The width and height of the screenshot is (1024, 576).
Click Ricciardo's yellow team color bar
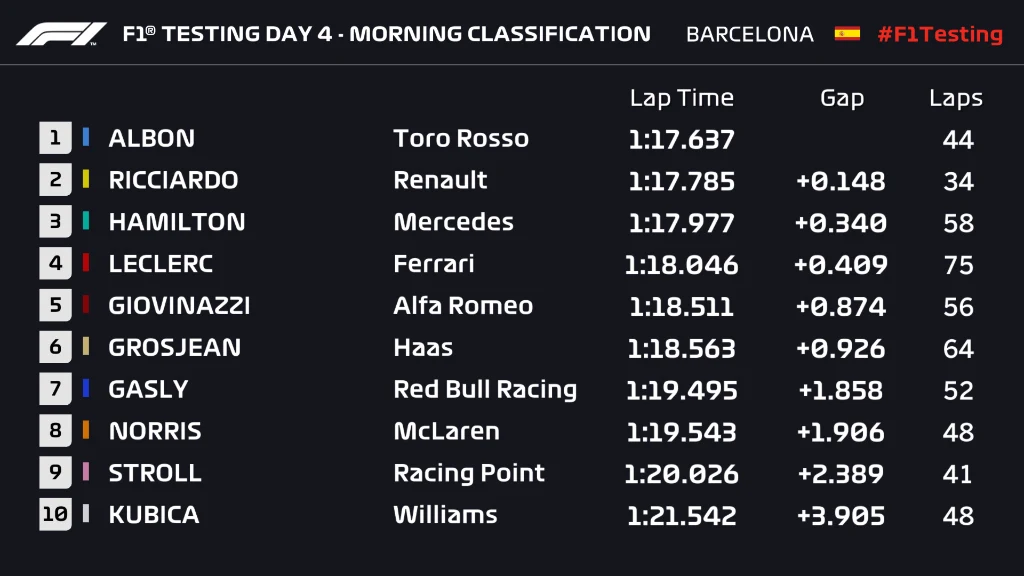click(87, 180)
